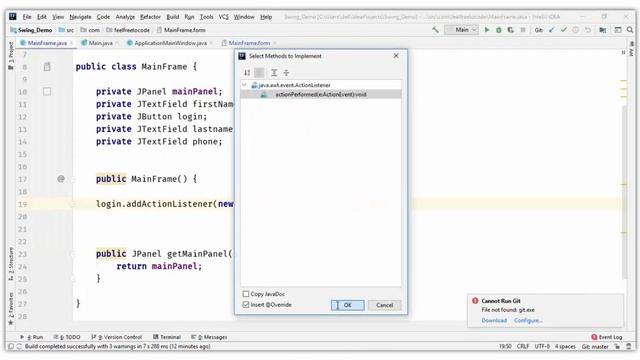This screenshot has height=360, width=640.
Task: Click the Git Show History clock icon
Action: [x=576, y=30]
